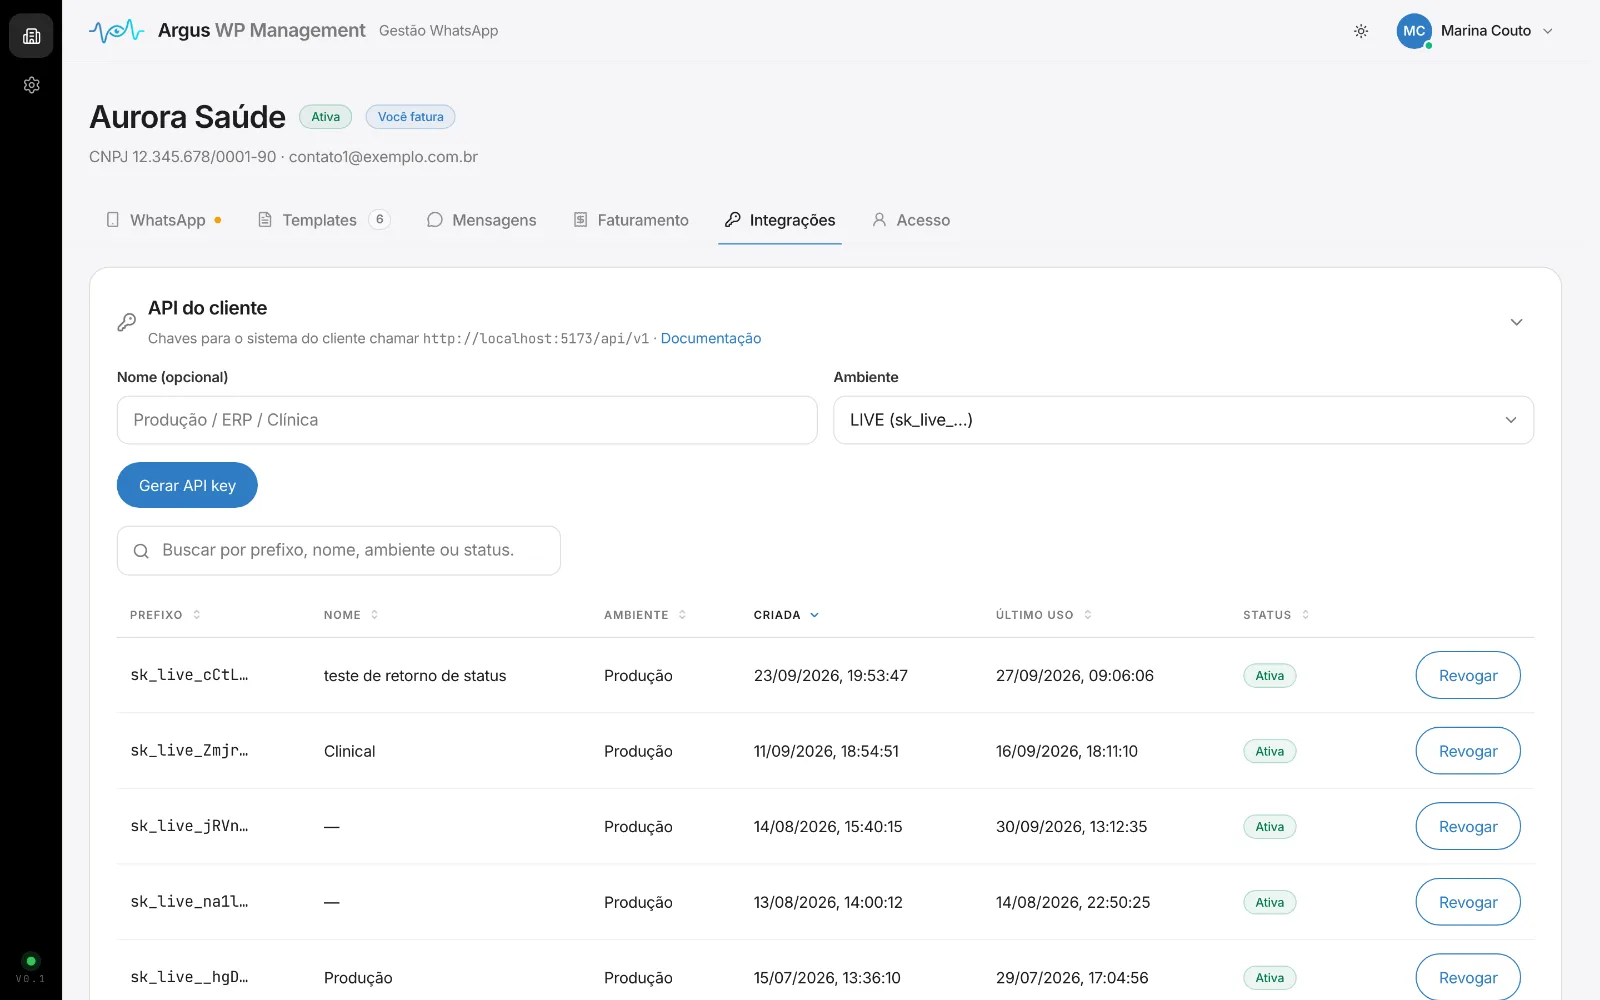Screen dimensions: 1600x1000
Task: Click the Você fatura badge
Action: pos(410,117)
